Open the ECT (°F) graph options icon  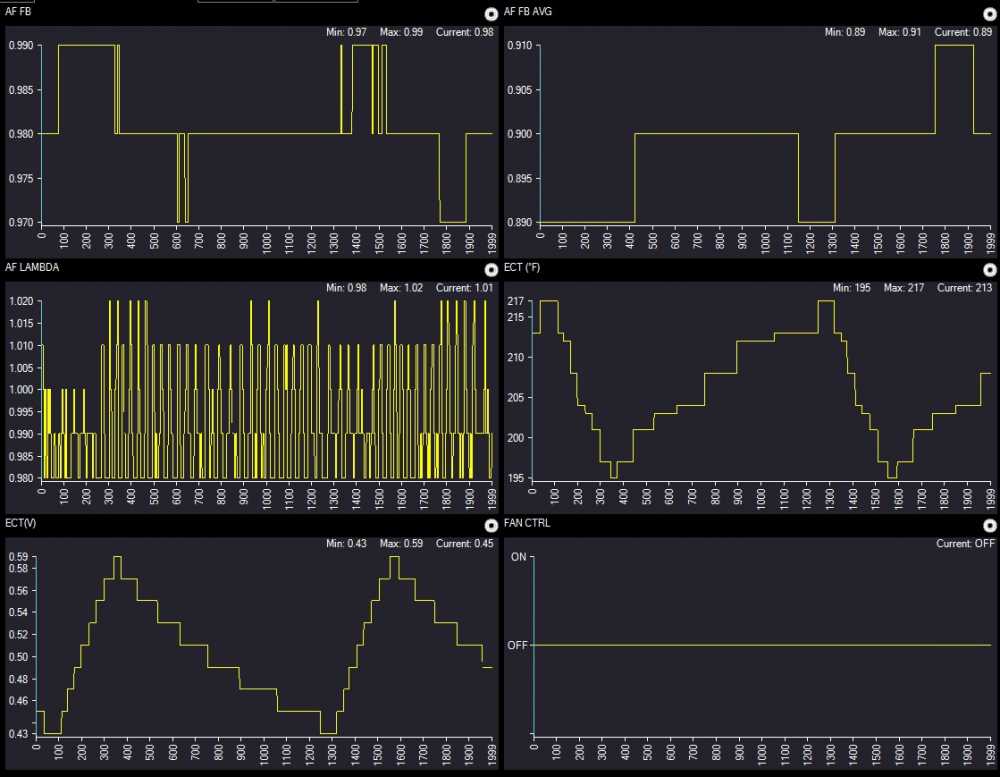point(990,270)
